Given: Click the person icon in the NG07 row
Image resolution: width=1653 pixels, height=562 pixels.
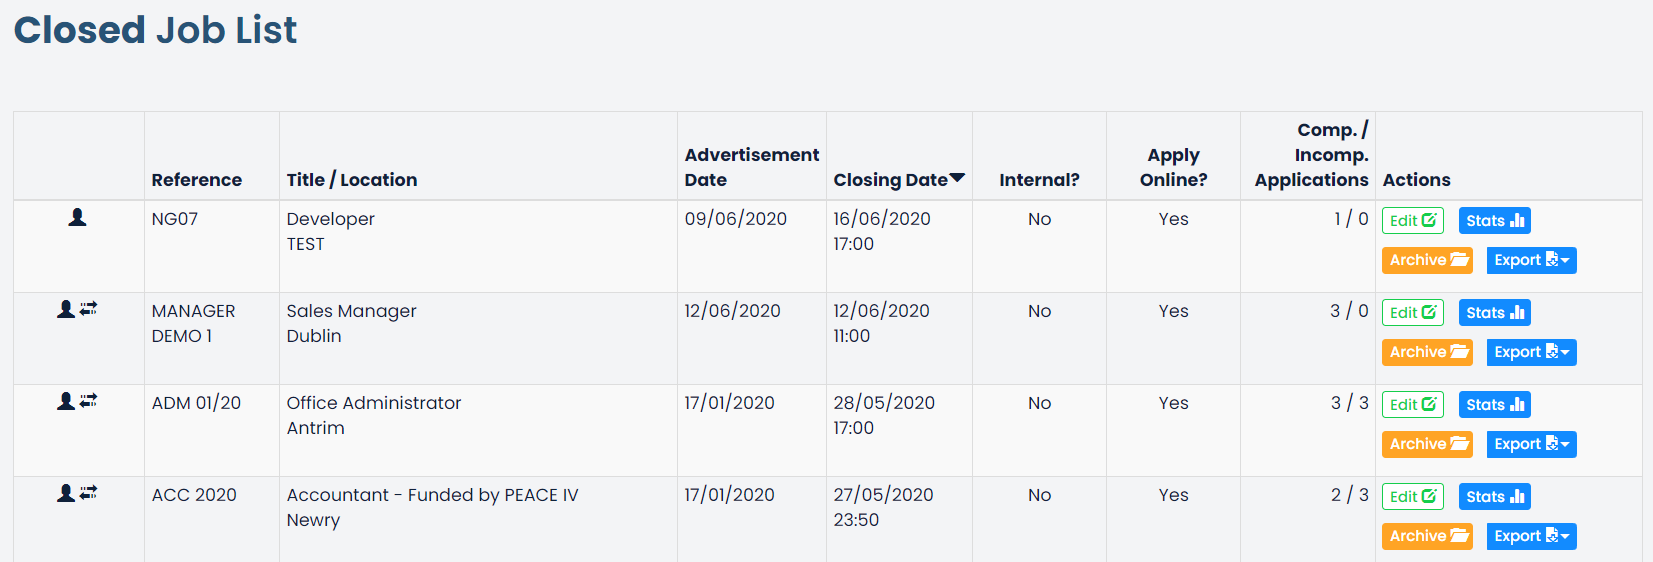Looking at the screenshot, I should click(77, 217).
